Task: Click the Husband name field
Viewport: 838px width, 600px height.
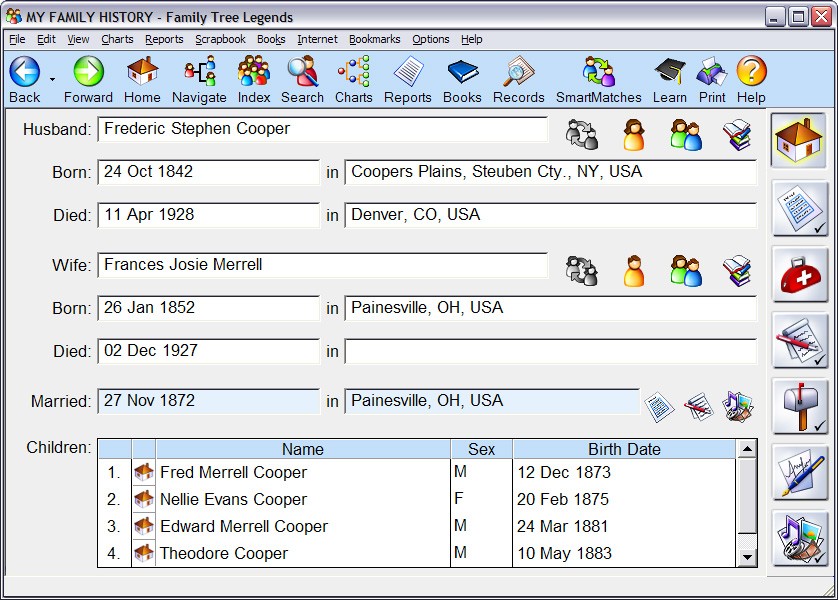Action: (x=322, y=129)
